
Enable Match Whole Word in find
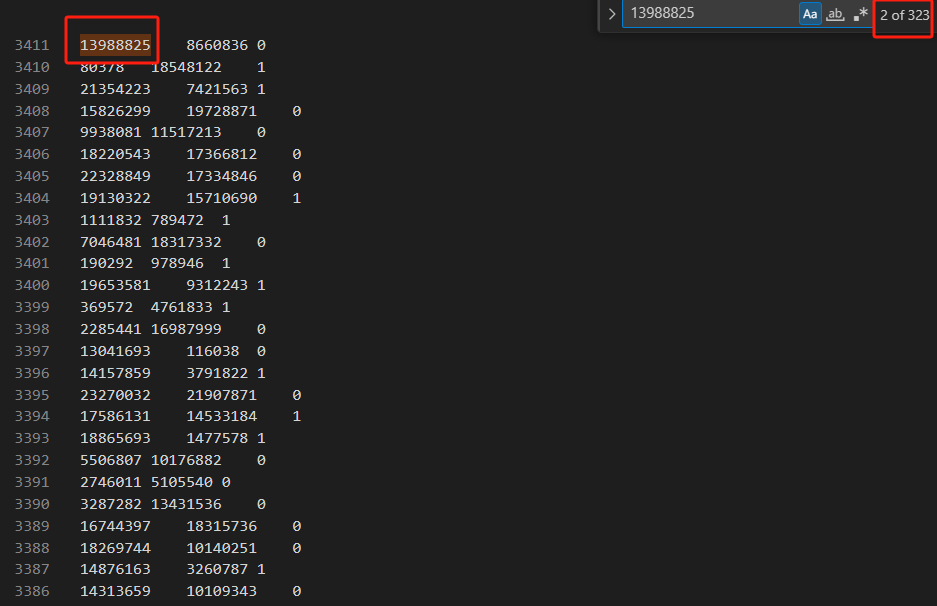click(x=835, y=14)
